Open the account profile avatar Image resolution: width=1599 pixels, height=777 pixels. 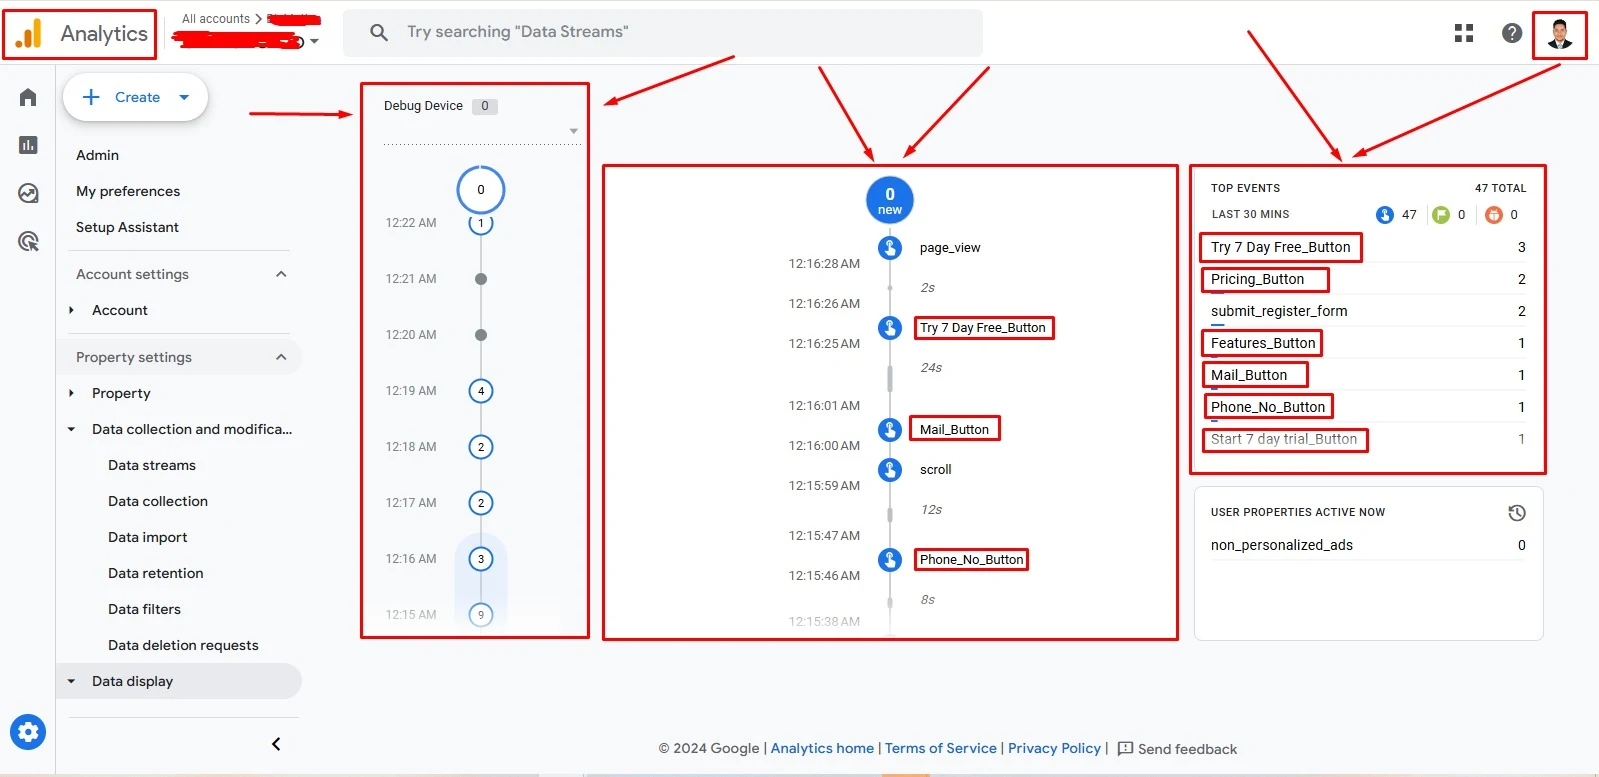[1560, 33]
